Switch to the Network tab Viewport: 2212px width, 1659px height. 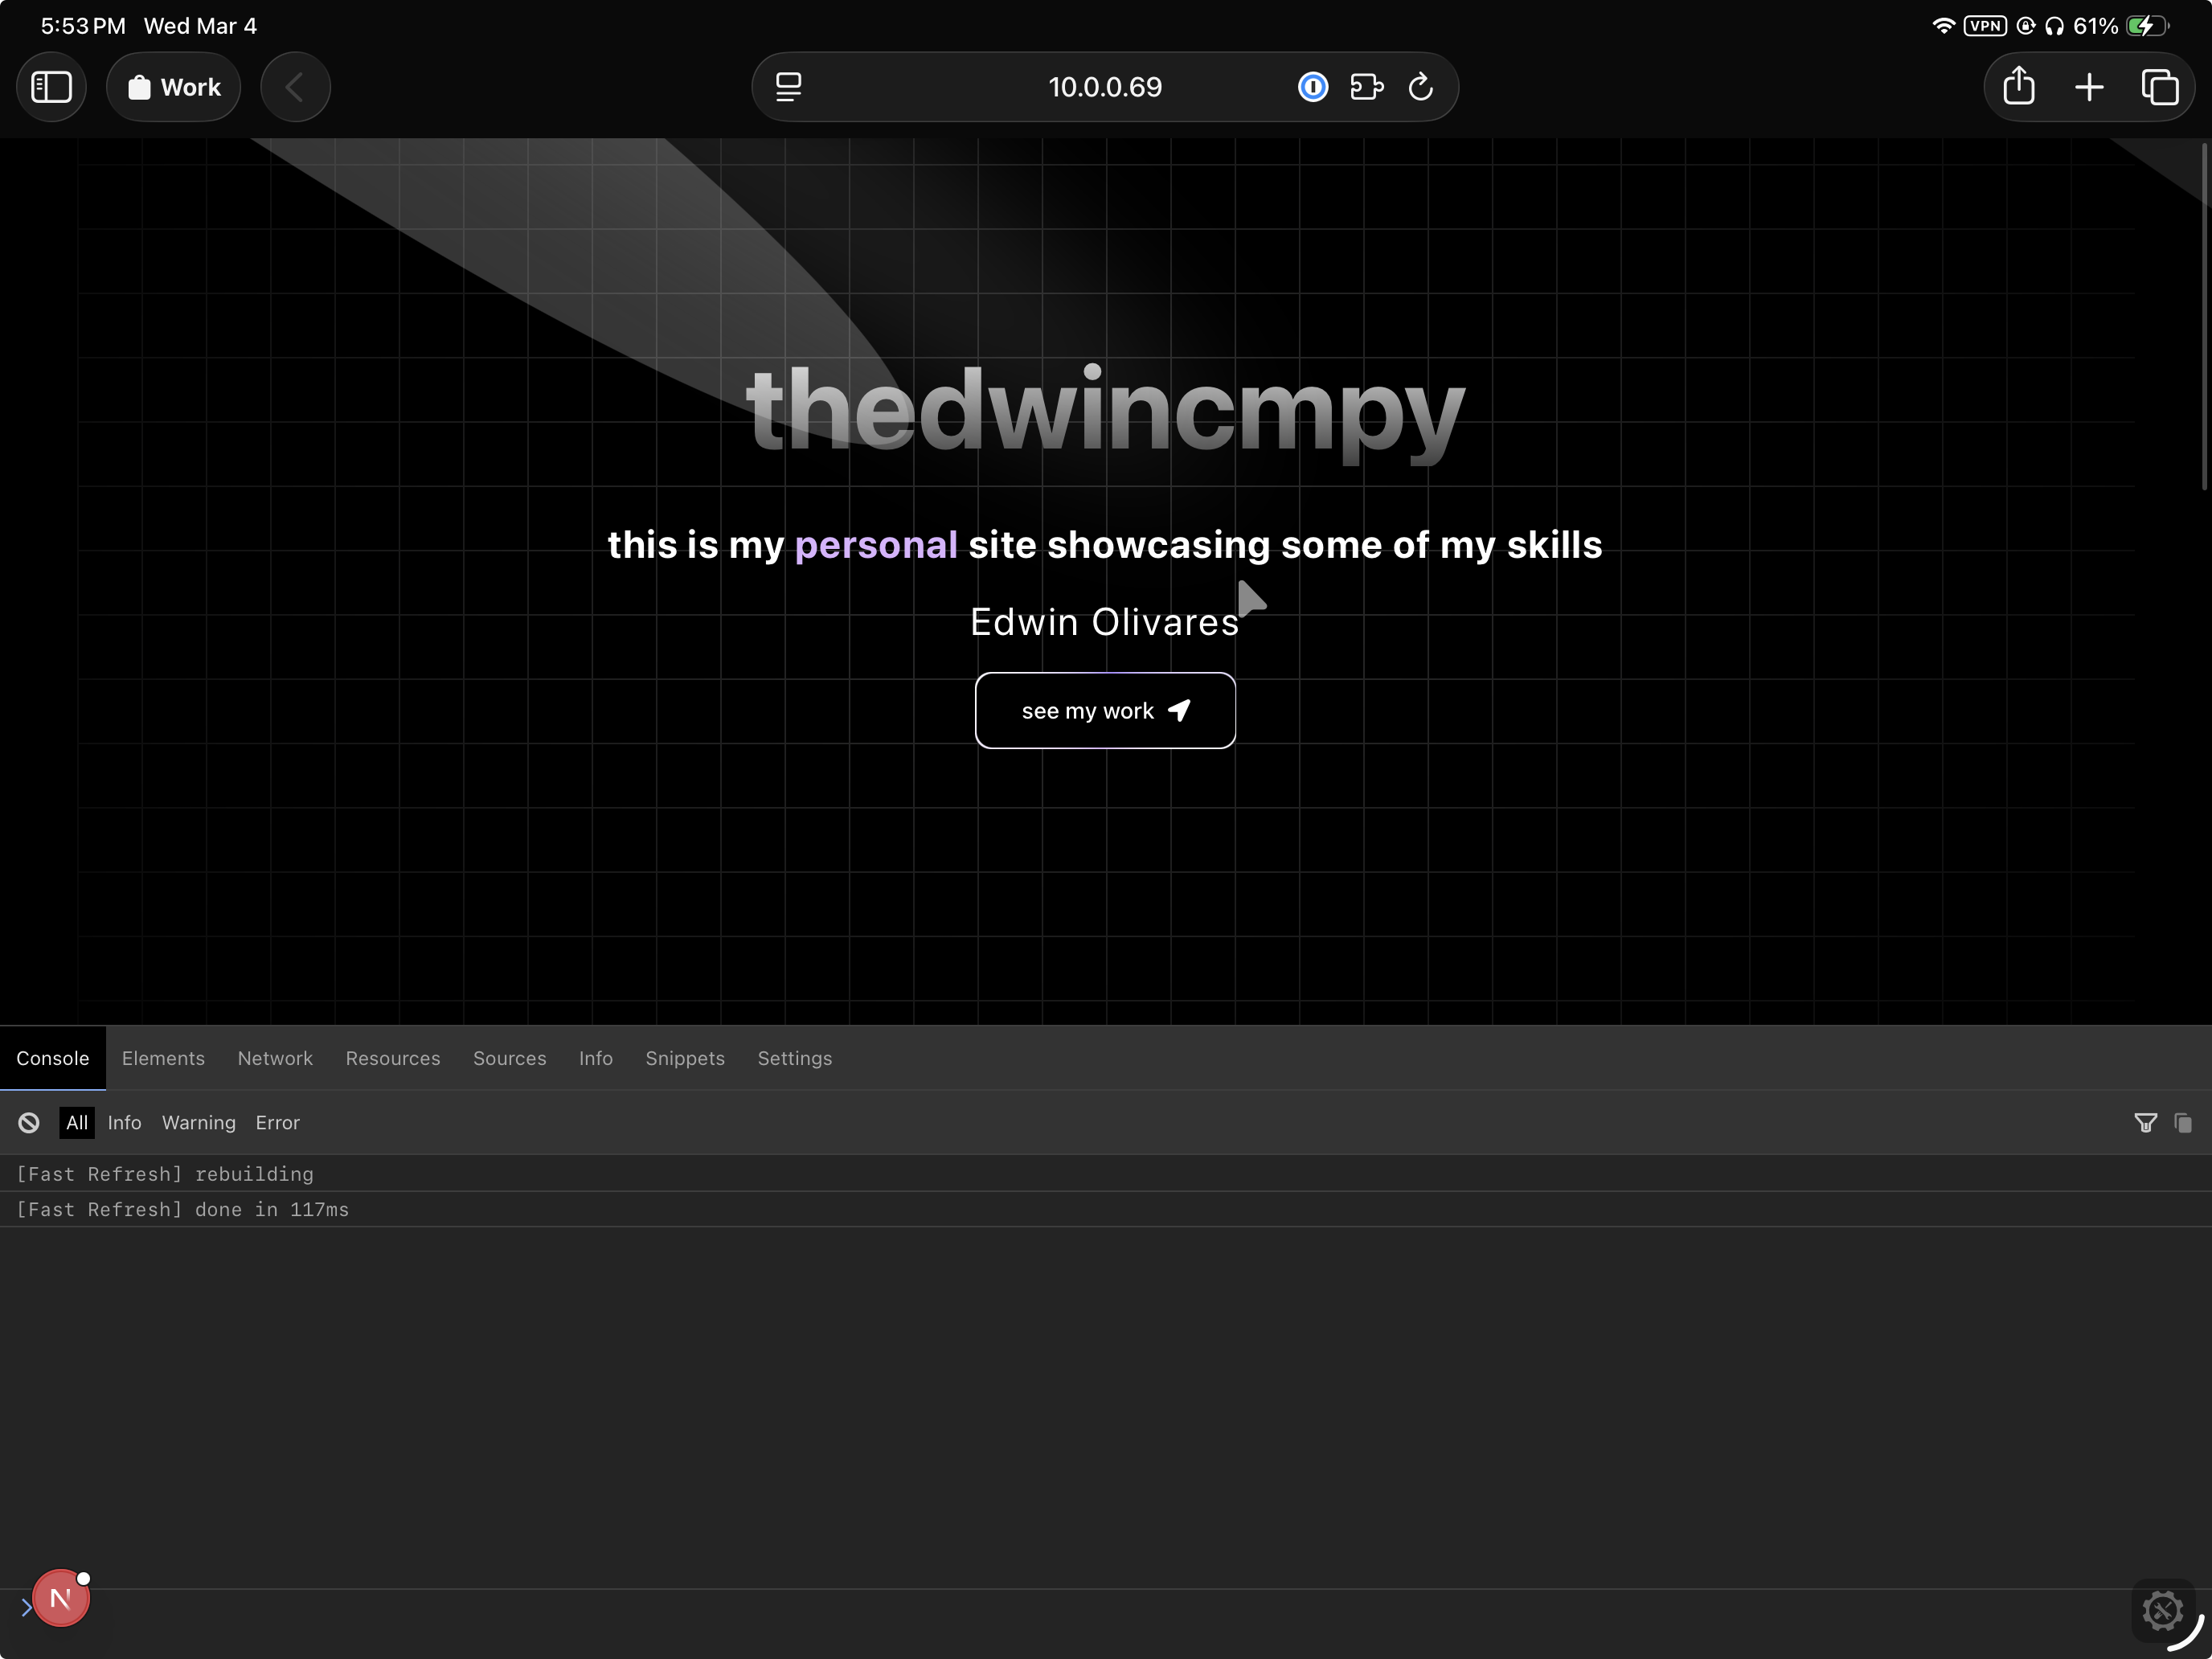tap(275, 1058)
